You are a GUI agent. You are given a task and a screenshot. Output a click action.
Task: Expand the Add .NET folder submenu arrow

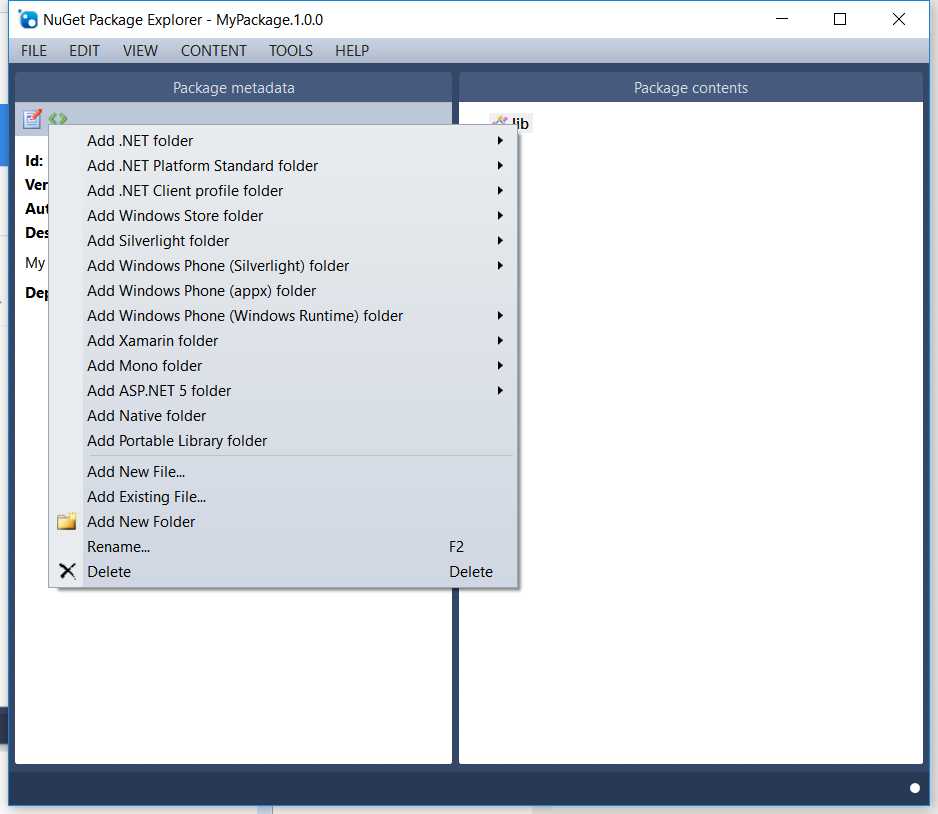[x=500, y=141]
